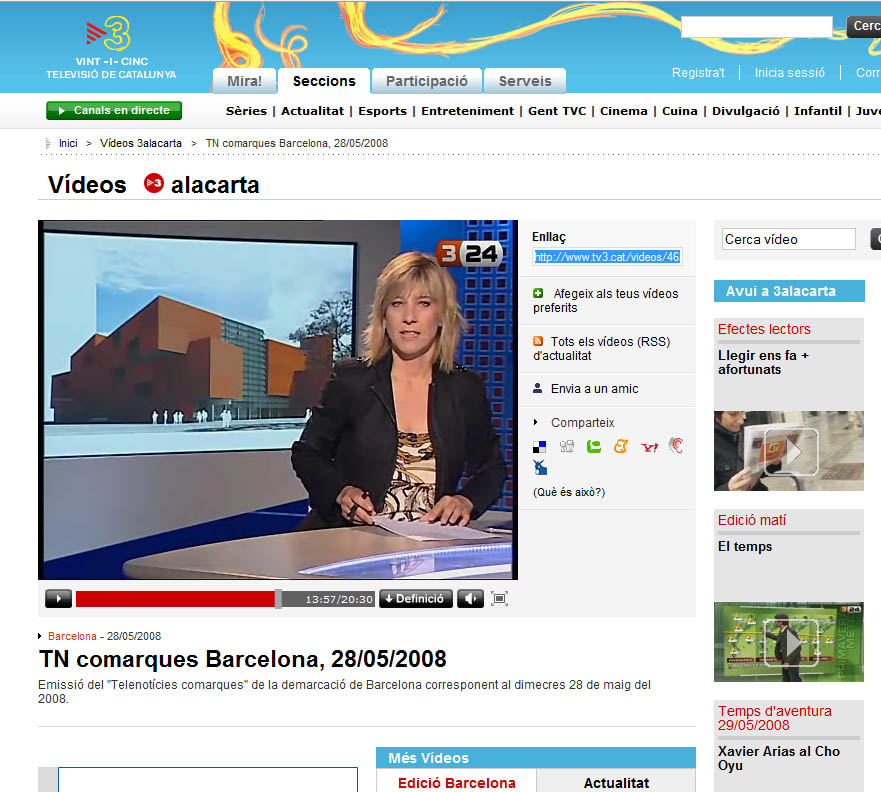This screenshot has width=881, height=792.
Task: Share via the Yahoo Y! icon
Action: 650,447
